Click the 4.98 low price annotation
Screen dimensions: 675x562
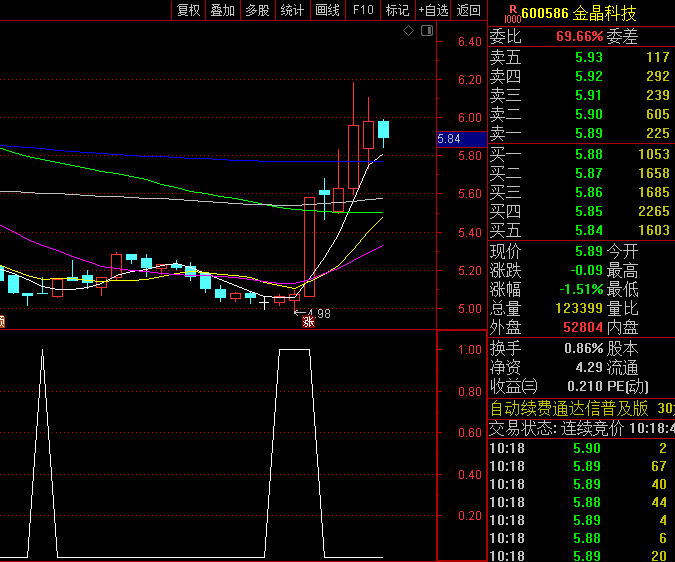click(319, 314)
